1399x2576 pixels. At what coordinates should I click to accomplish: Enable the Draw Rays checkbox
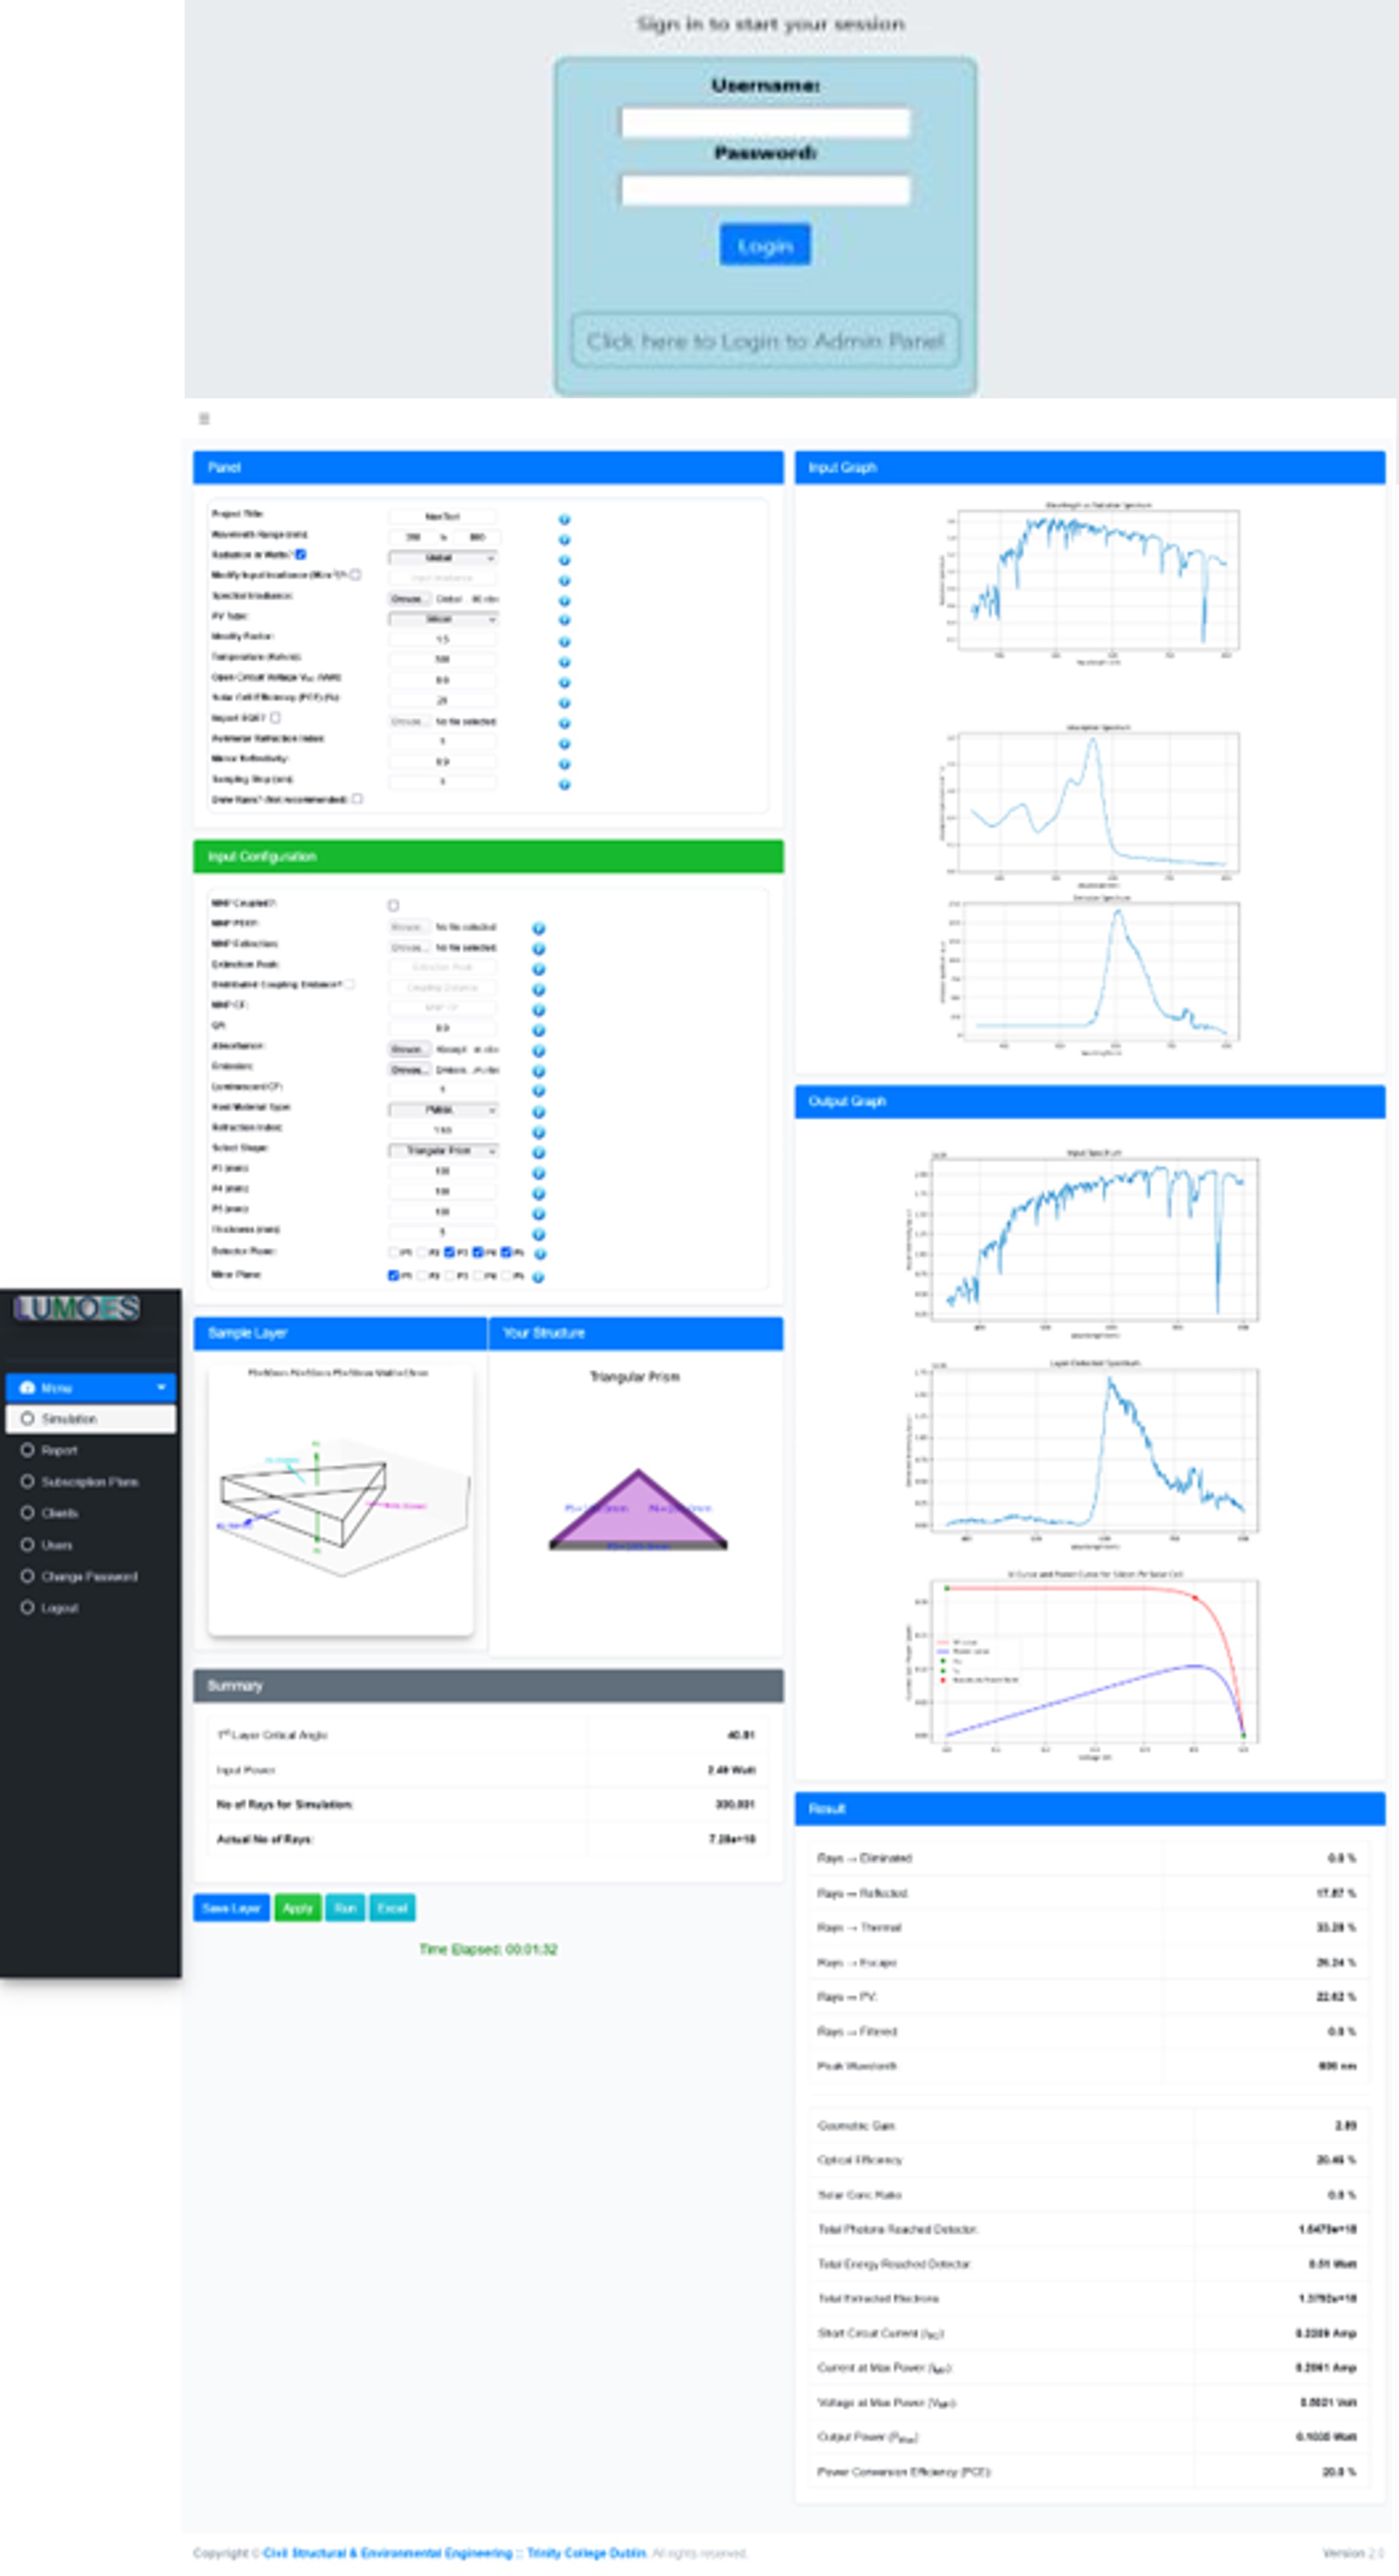coord(357,799)
